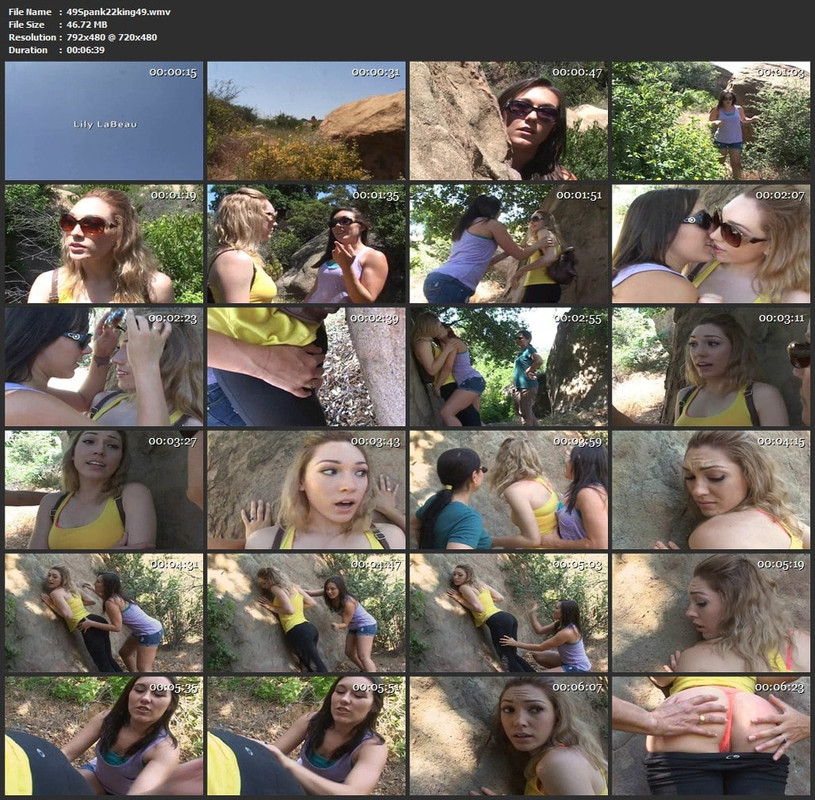Open the title frame thumbnail at 00:00:15
815x800 pixels.
[104, 121]
